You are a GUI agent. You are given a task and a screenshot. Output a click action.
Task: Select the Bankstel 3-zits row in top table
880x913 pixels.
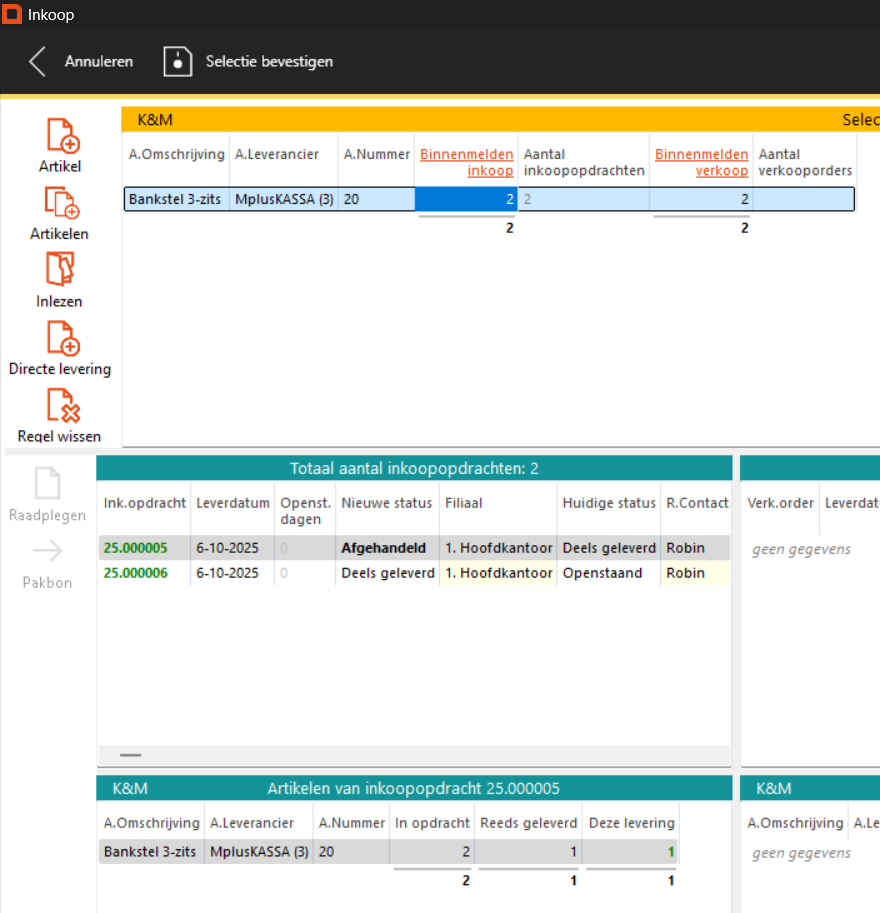(x=175, y=199)
